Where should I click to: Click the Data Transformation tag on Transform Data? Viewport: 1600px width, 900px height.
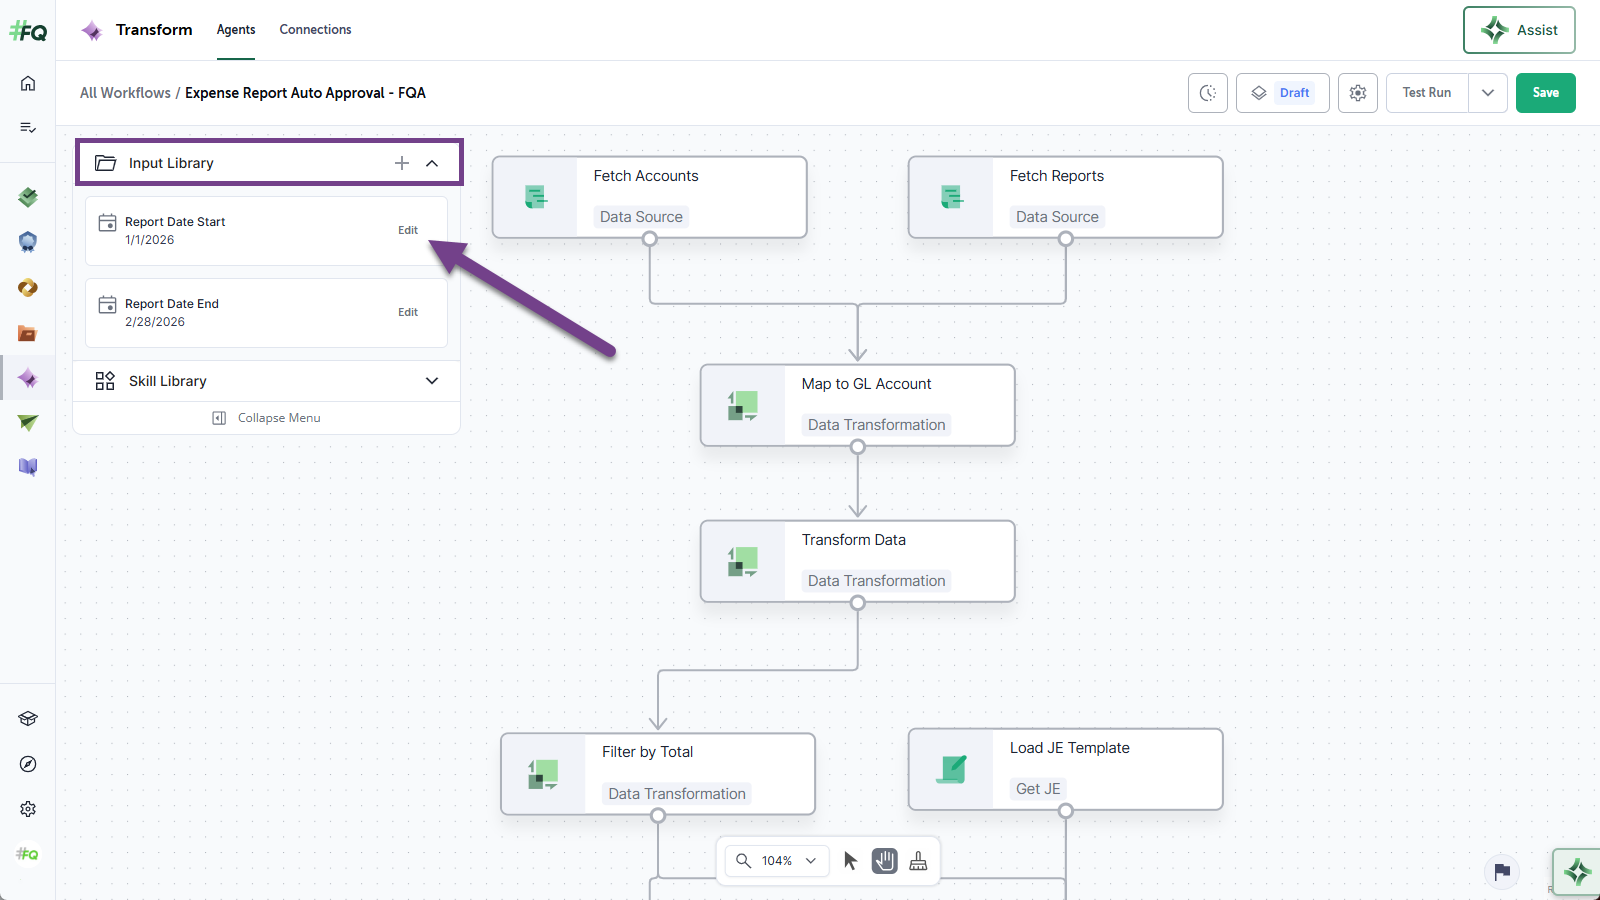(x=876, y=581)
